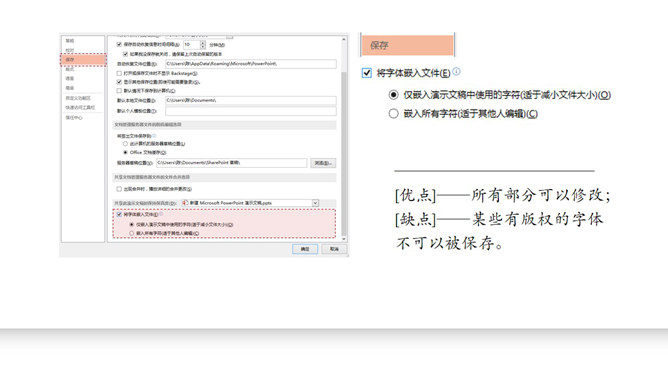The image size is (668, 376).
Task: Click server drafts location path field
Action: (x=231, y=163)
